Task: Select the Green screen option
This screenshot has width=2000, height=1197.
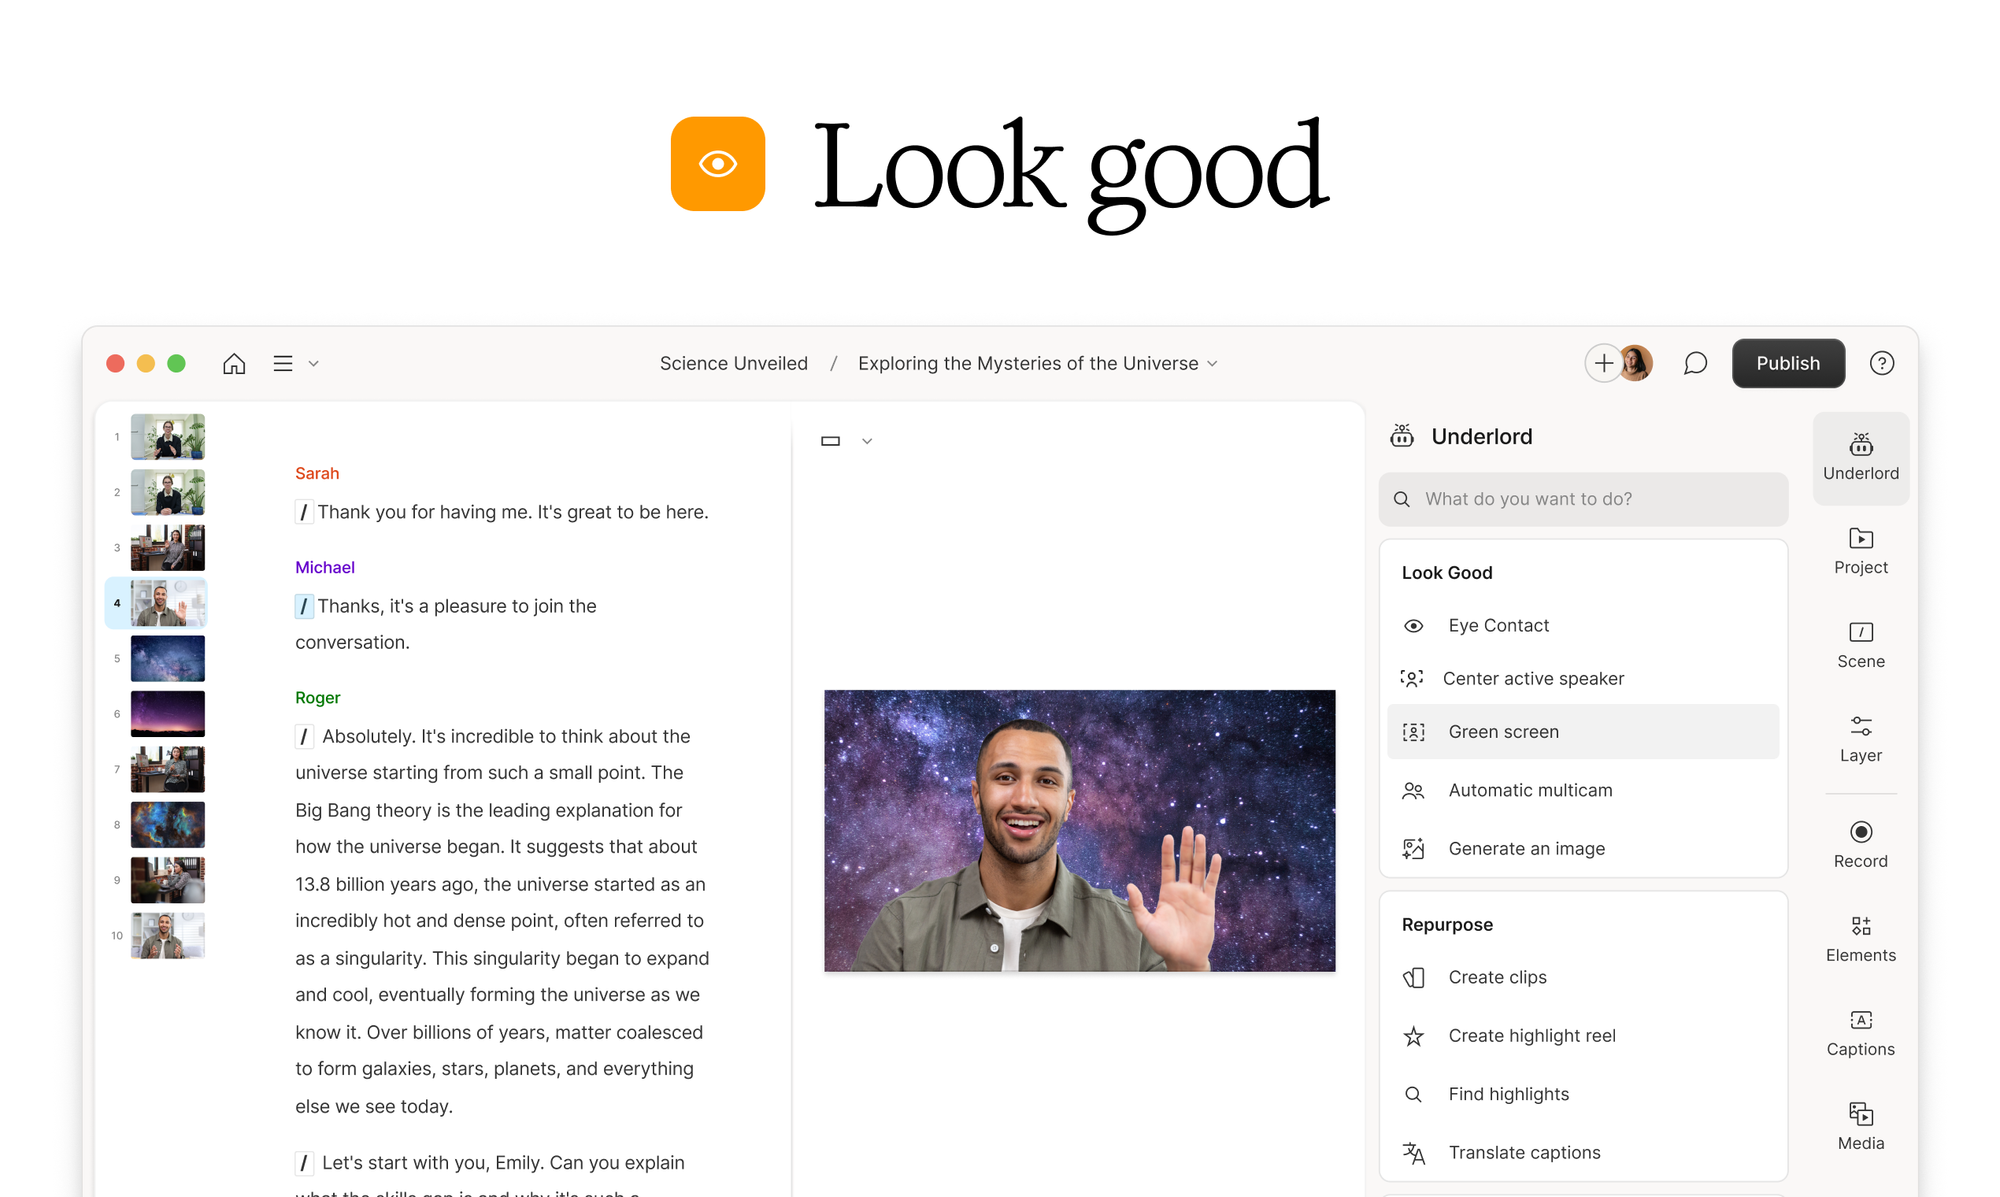Action: pos(1503,732)
